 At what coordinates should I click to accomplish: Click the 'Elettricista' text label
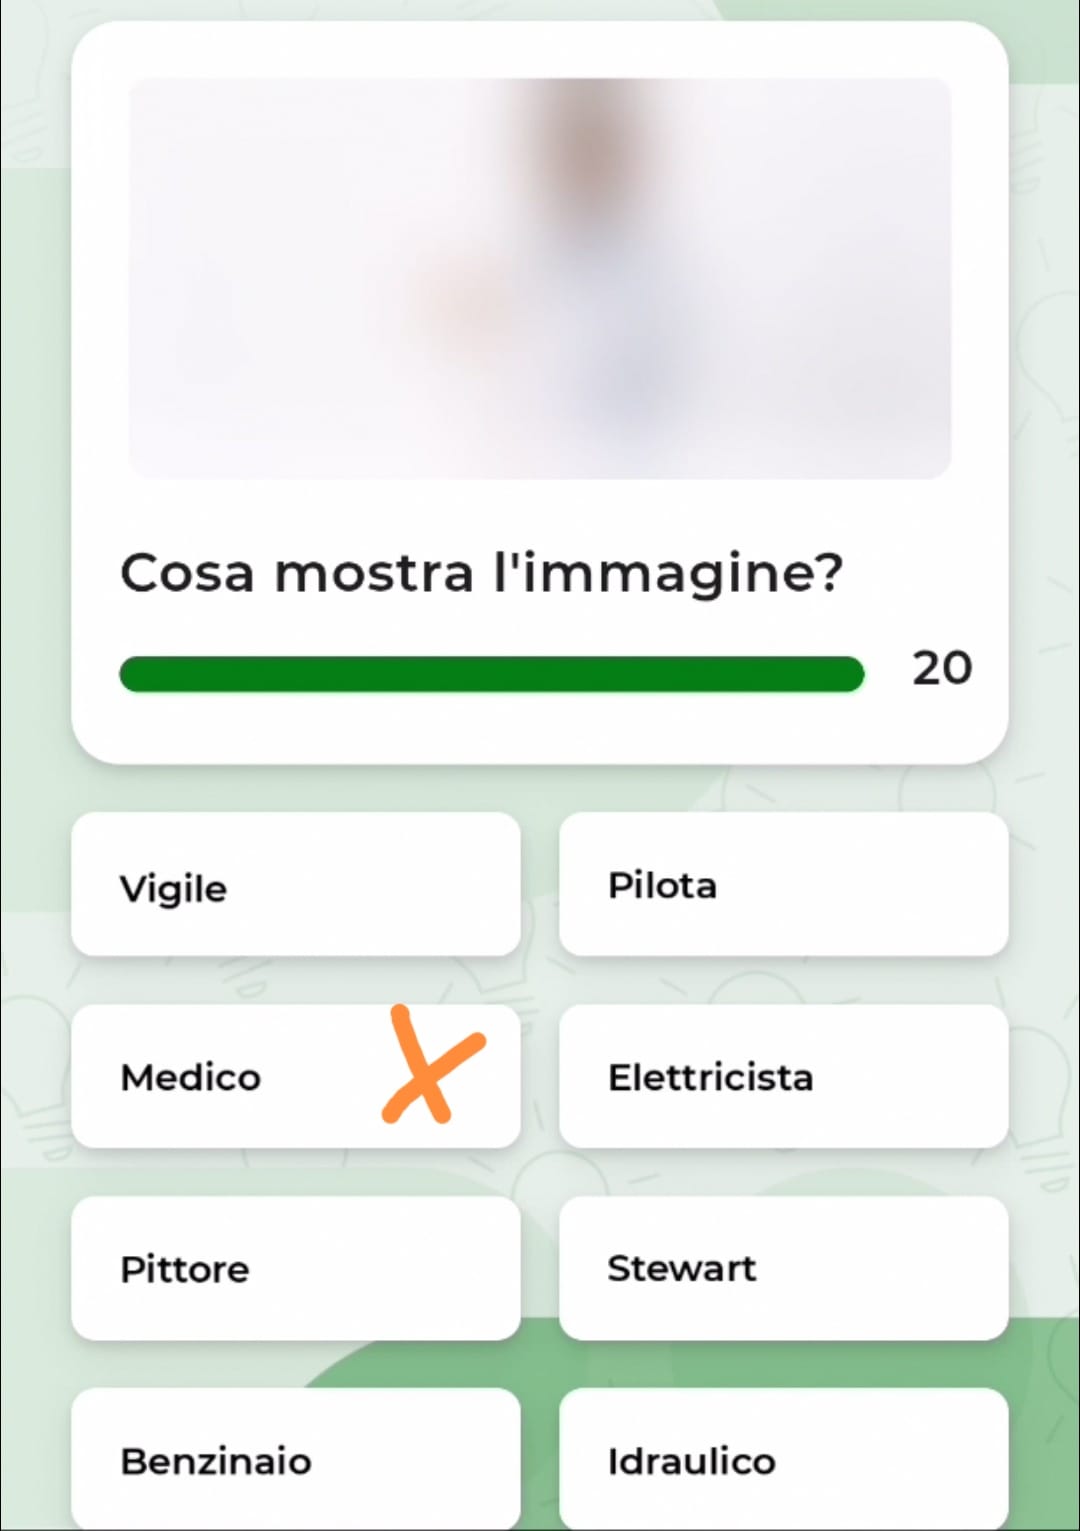coord(711,1077)
